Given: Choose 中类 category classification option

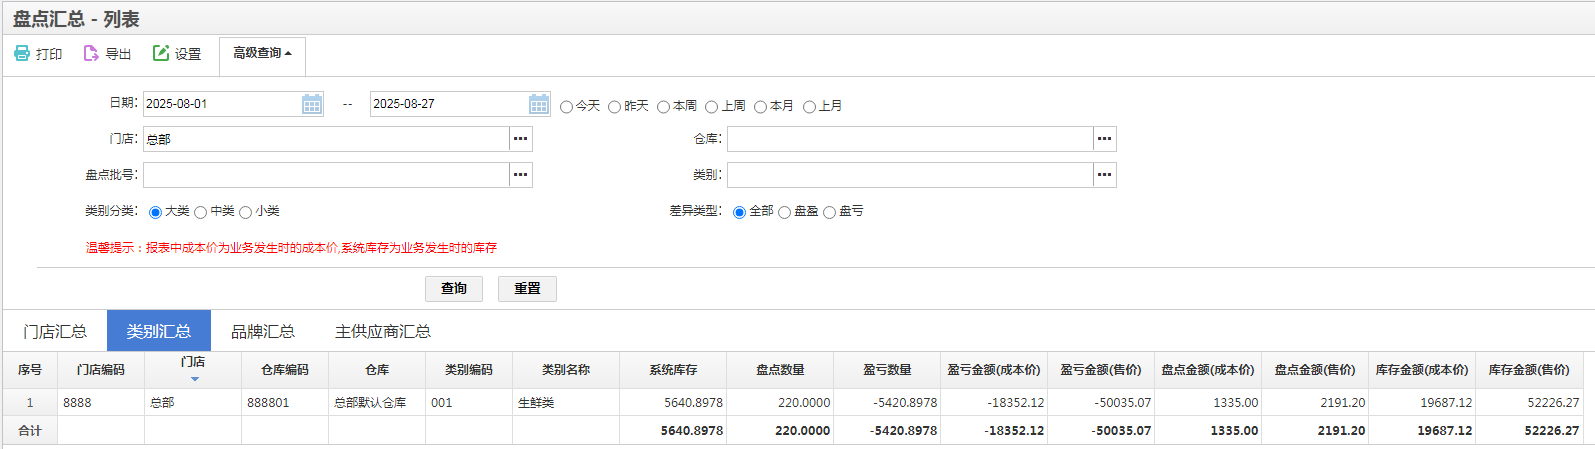Looking at the screenshot, I should pos(201,212).
